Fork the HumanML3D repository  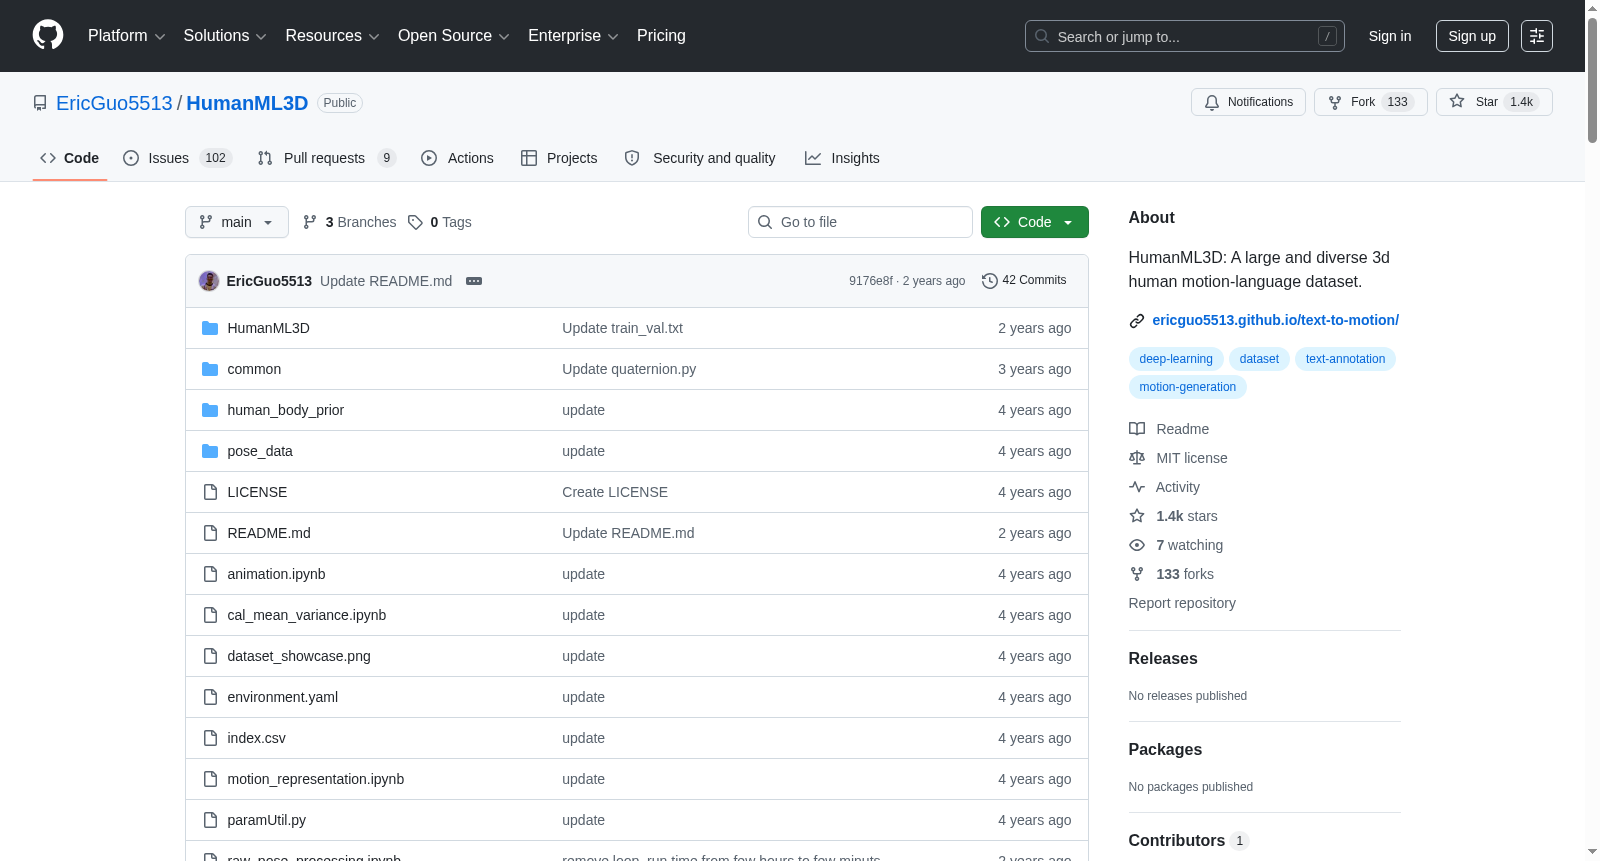click(x=1369, y=102)
